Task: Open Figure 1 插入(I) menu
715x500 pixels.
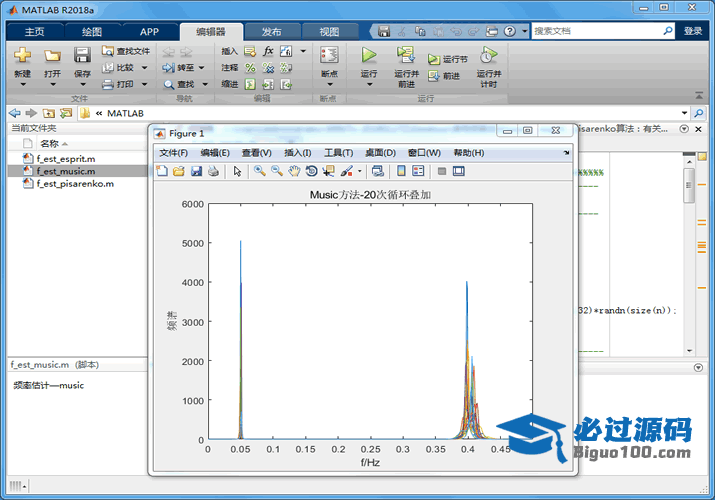Action: 297,153
